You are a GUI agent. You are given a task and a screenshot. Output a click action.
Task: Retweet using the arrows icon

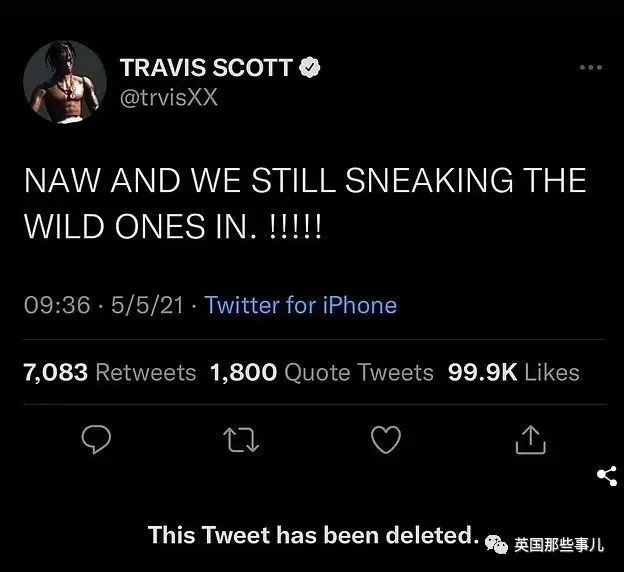pyautogui.click(x=241, y=440)
